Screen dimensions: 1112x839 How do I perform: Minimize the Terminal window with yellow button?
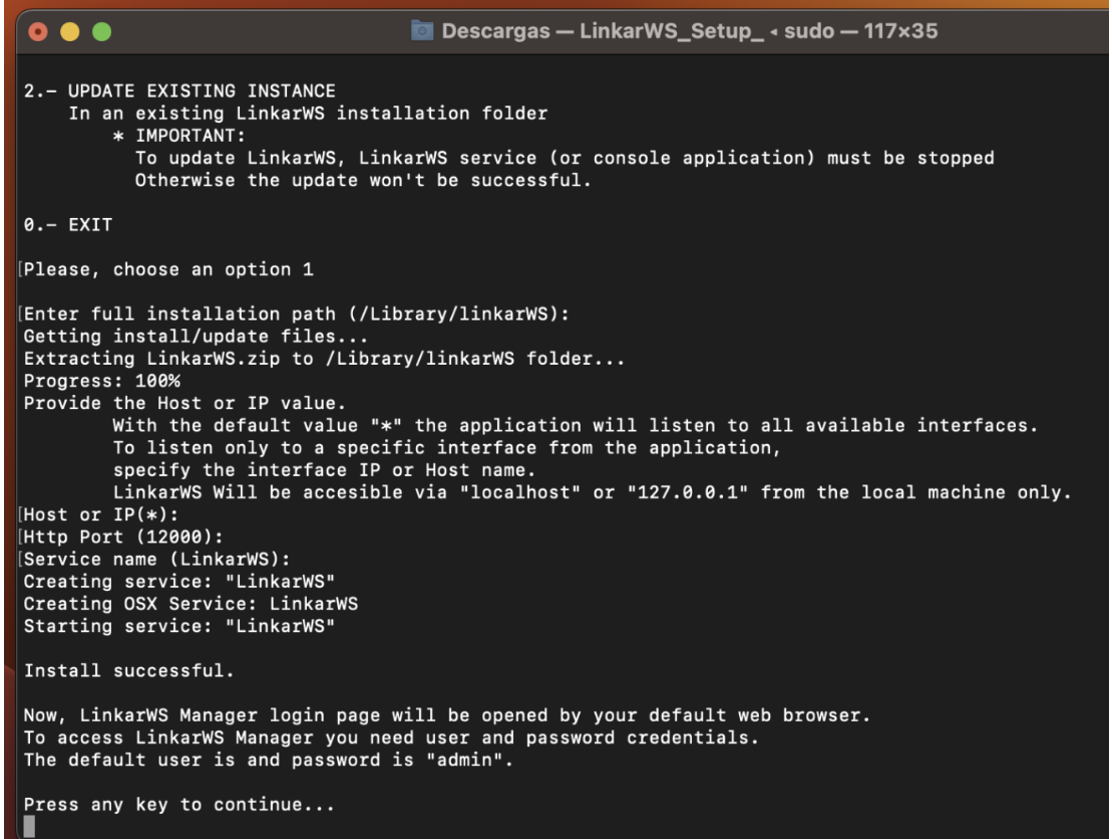pos(71,31)
